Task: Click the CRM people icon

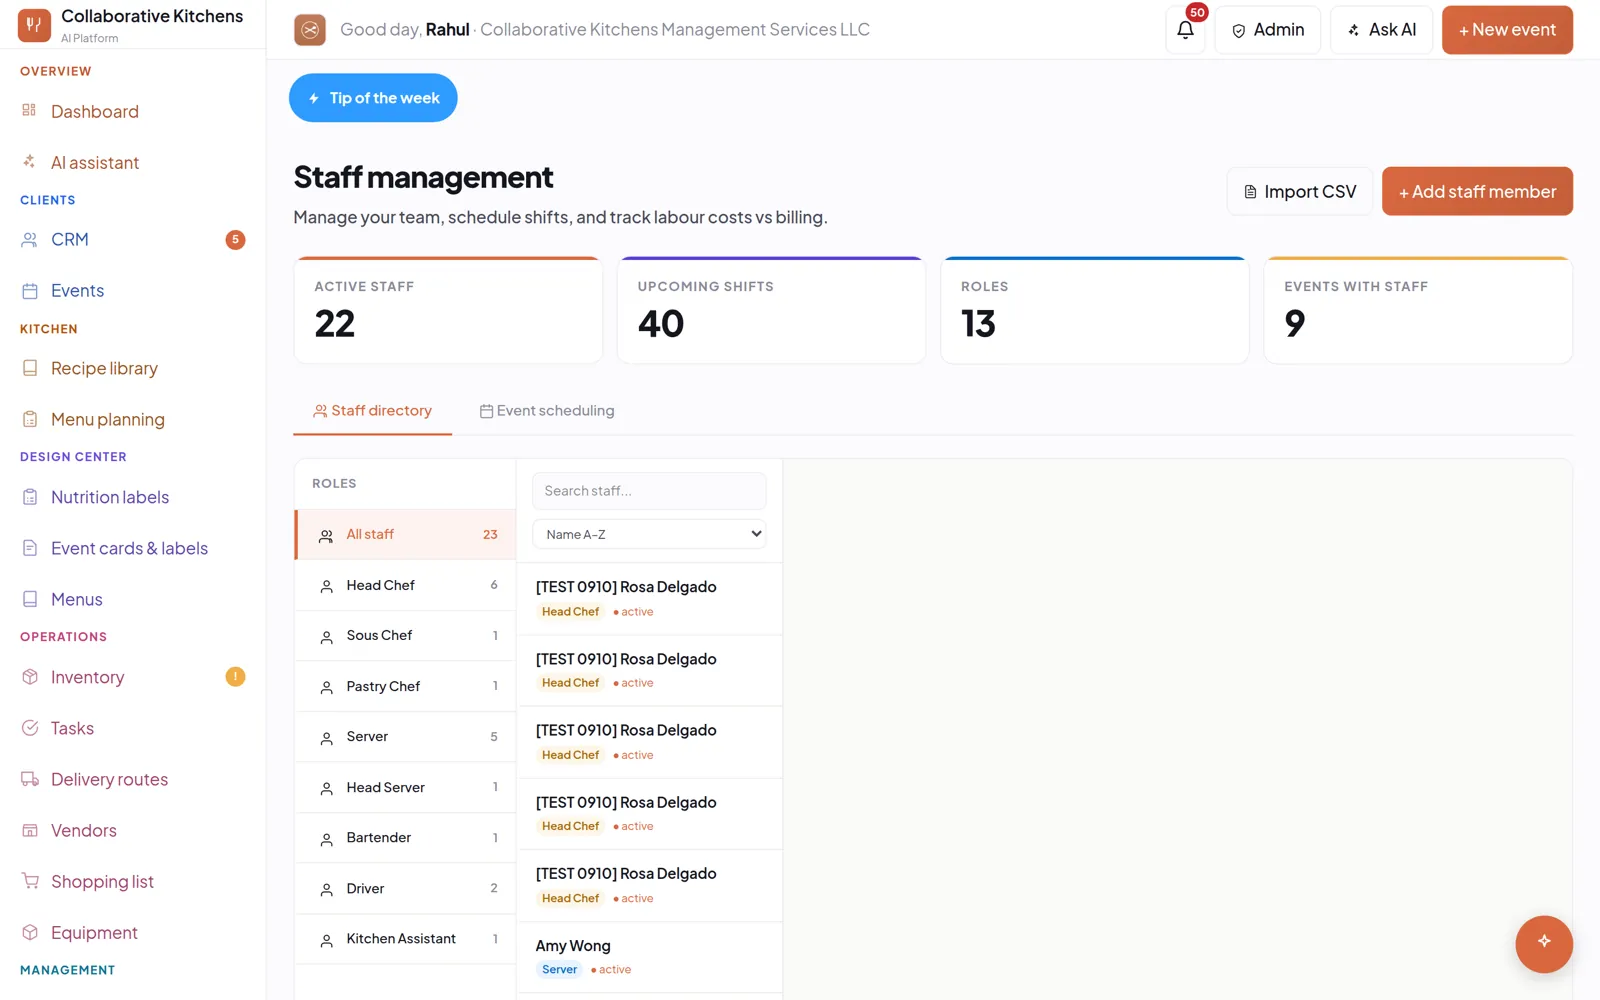Action: [29, 239]
